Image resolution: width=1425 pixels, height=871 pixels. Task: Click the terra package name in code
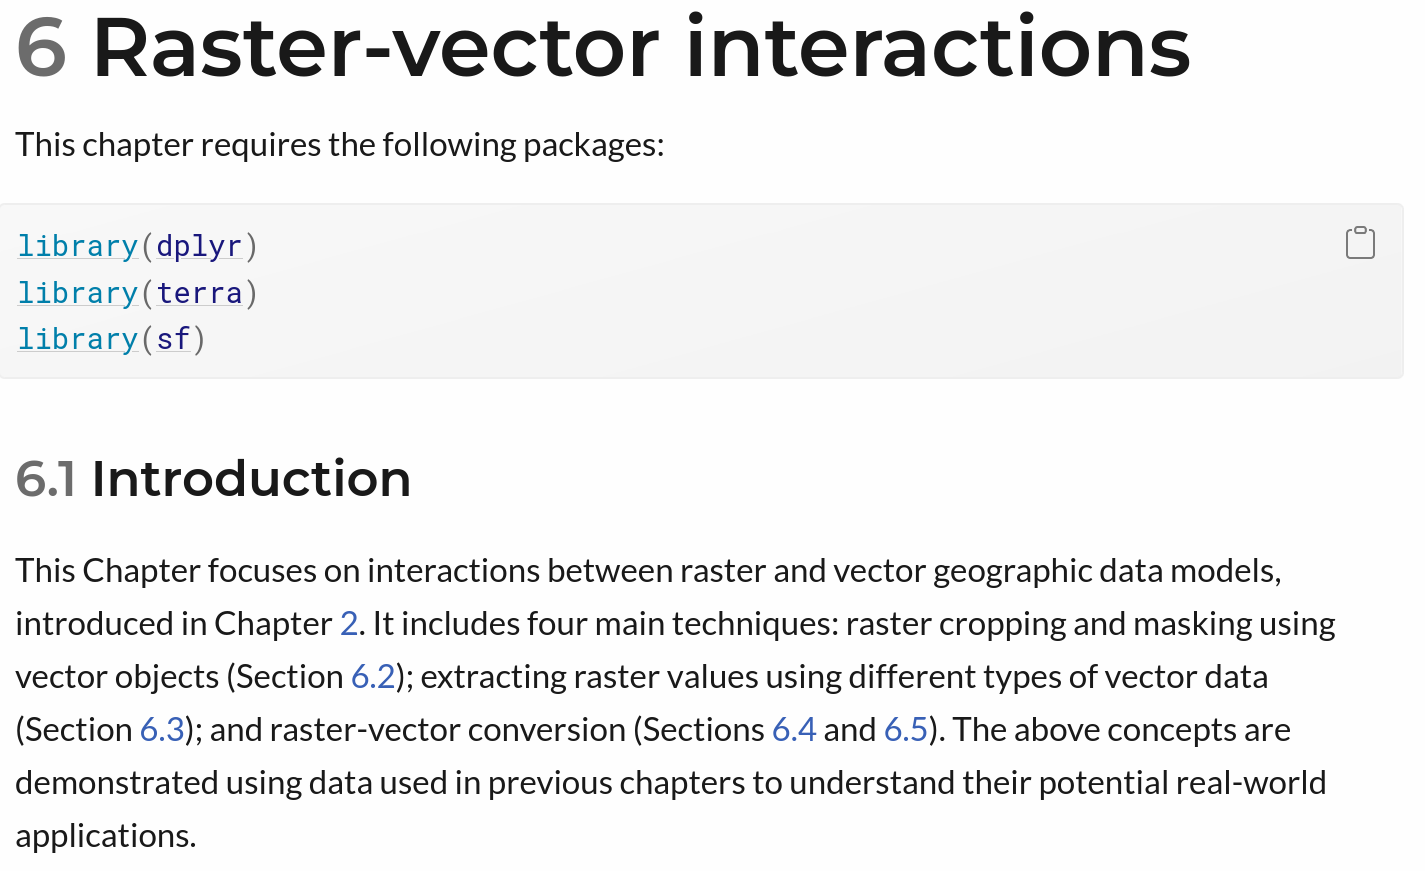click(x=199, y=293)
